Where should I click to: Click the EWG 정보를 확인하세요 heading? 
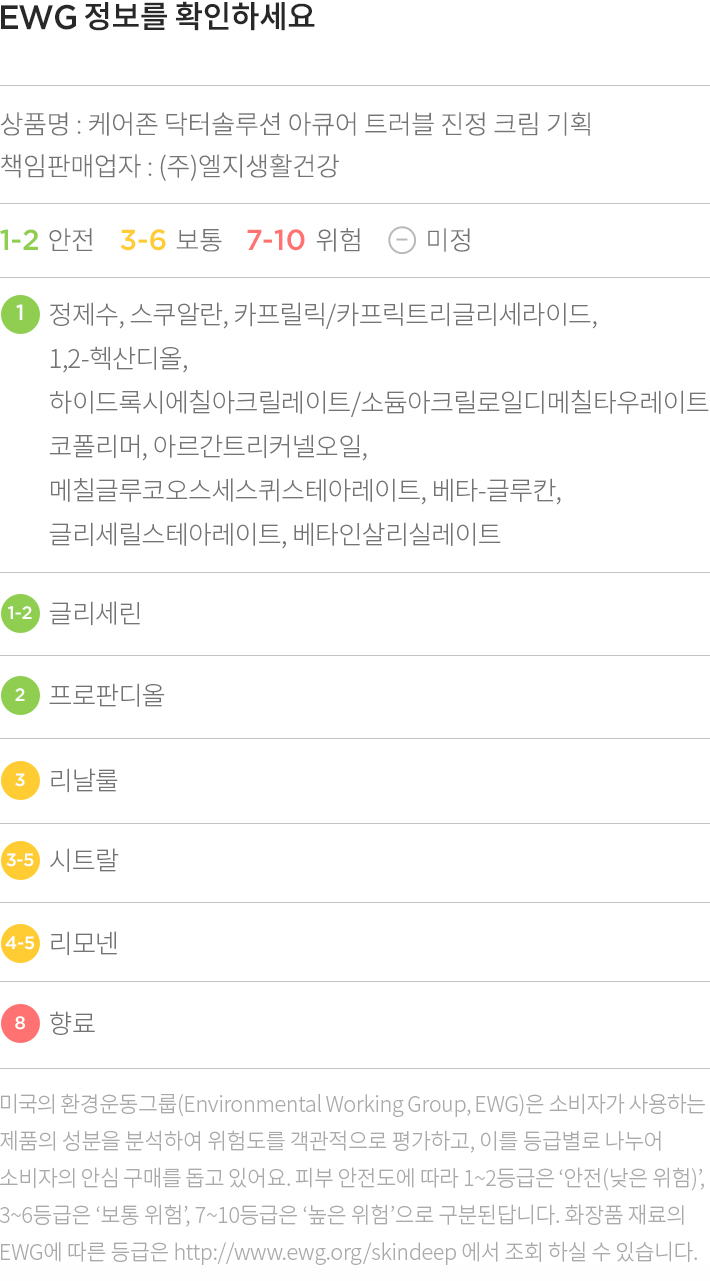click(x=158, y=18)
